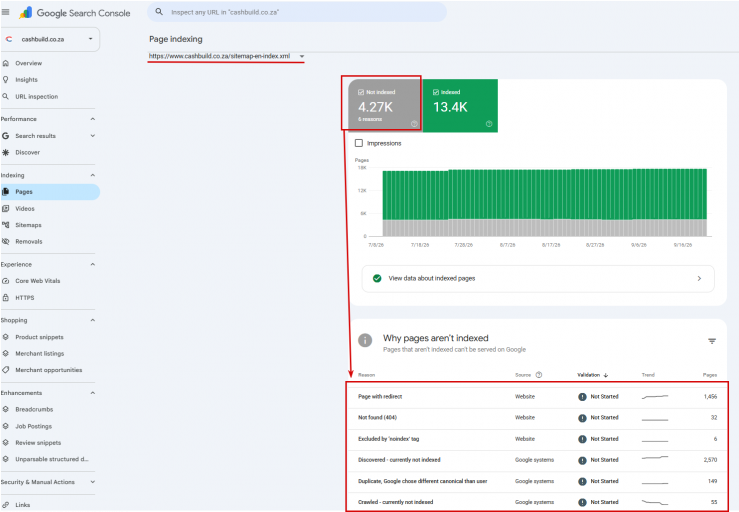
Task: Toggle the Impressions checkbox
Action: pyautogui.click(x=359, y=143)
